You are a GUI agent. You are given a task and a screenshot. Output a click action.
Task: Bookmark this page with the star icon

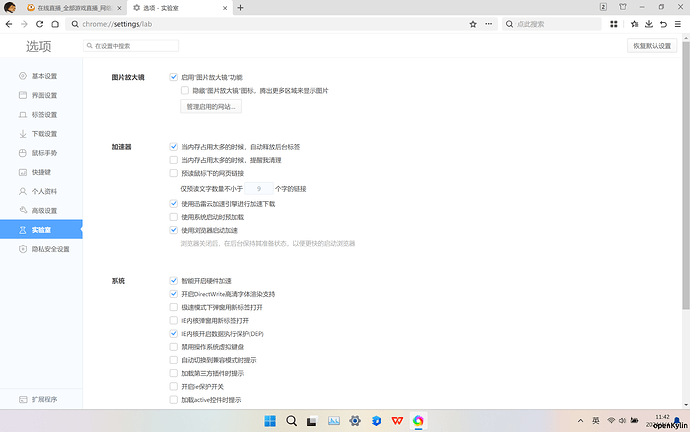[x=473, y=24]
